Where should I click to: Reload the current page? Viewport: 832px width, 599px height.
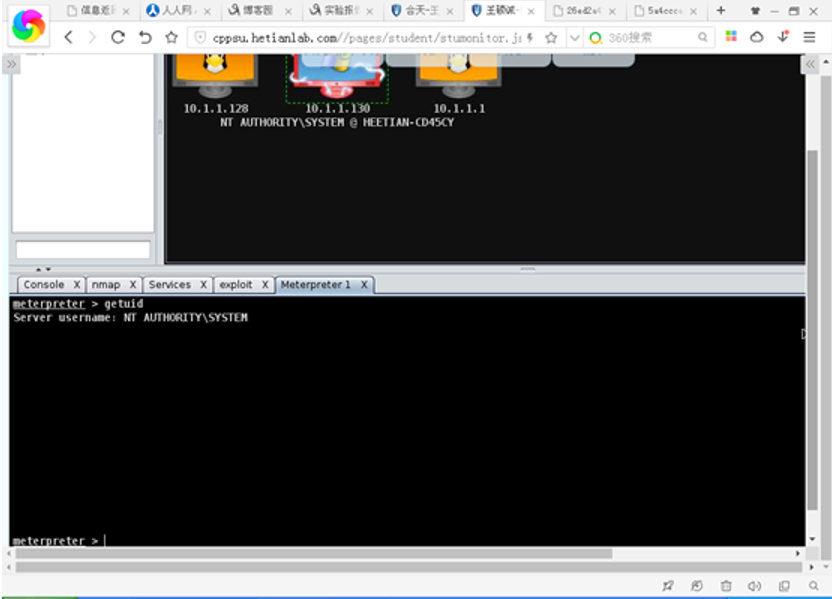pos(118,37)
